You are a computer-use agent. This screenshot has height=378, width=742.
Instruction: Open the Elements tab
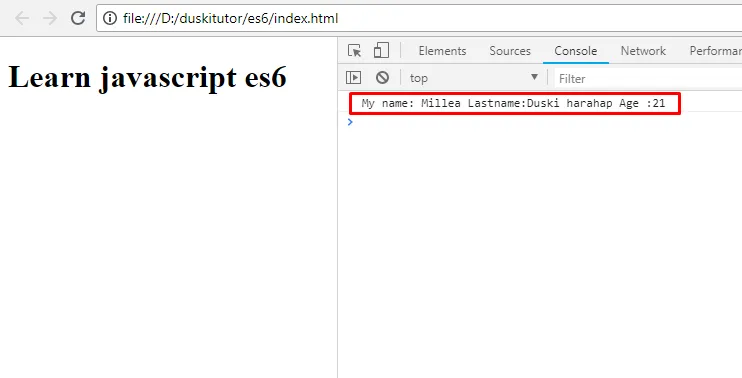[442, 51]
